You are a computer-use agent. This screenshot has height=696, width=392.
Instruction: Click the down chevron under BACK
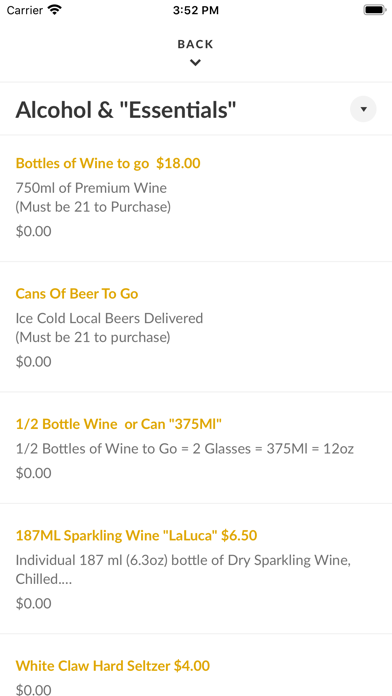point(195,63)
